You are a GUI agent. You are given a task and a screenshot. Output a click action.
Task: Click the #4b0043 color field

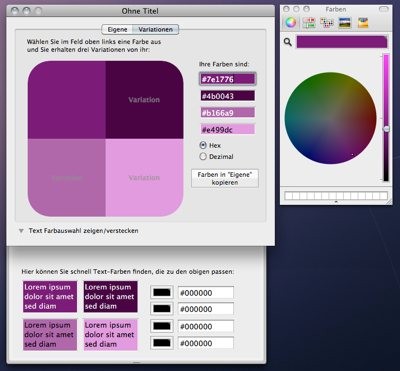click(228, 96)
